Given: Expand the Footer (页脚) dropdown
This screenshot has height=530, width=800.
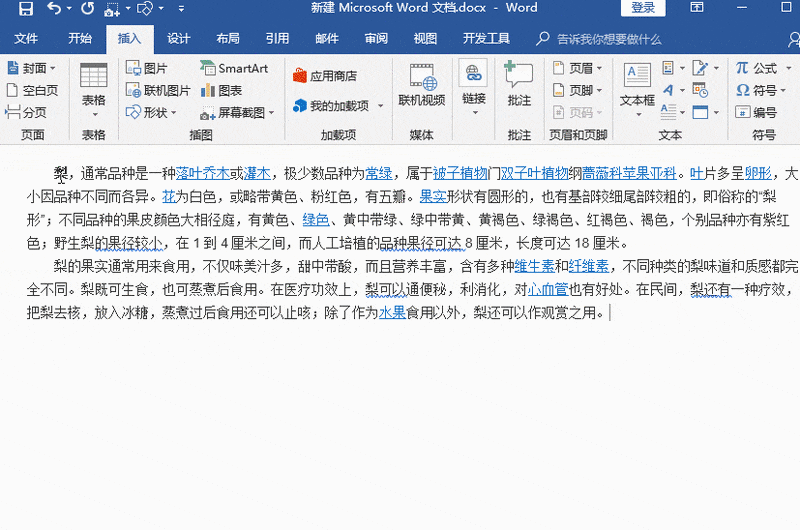Looking at the screenshot, I should pyautogui.click(x=599, y=91).
